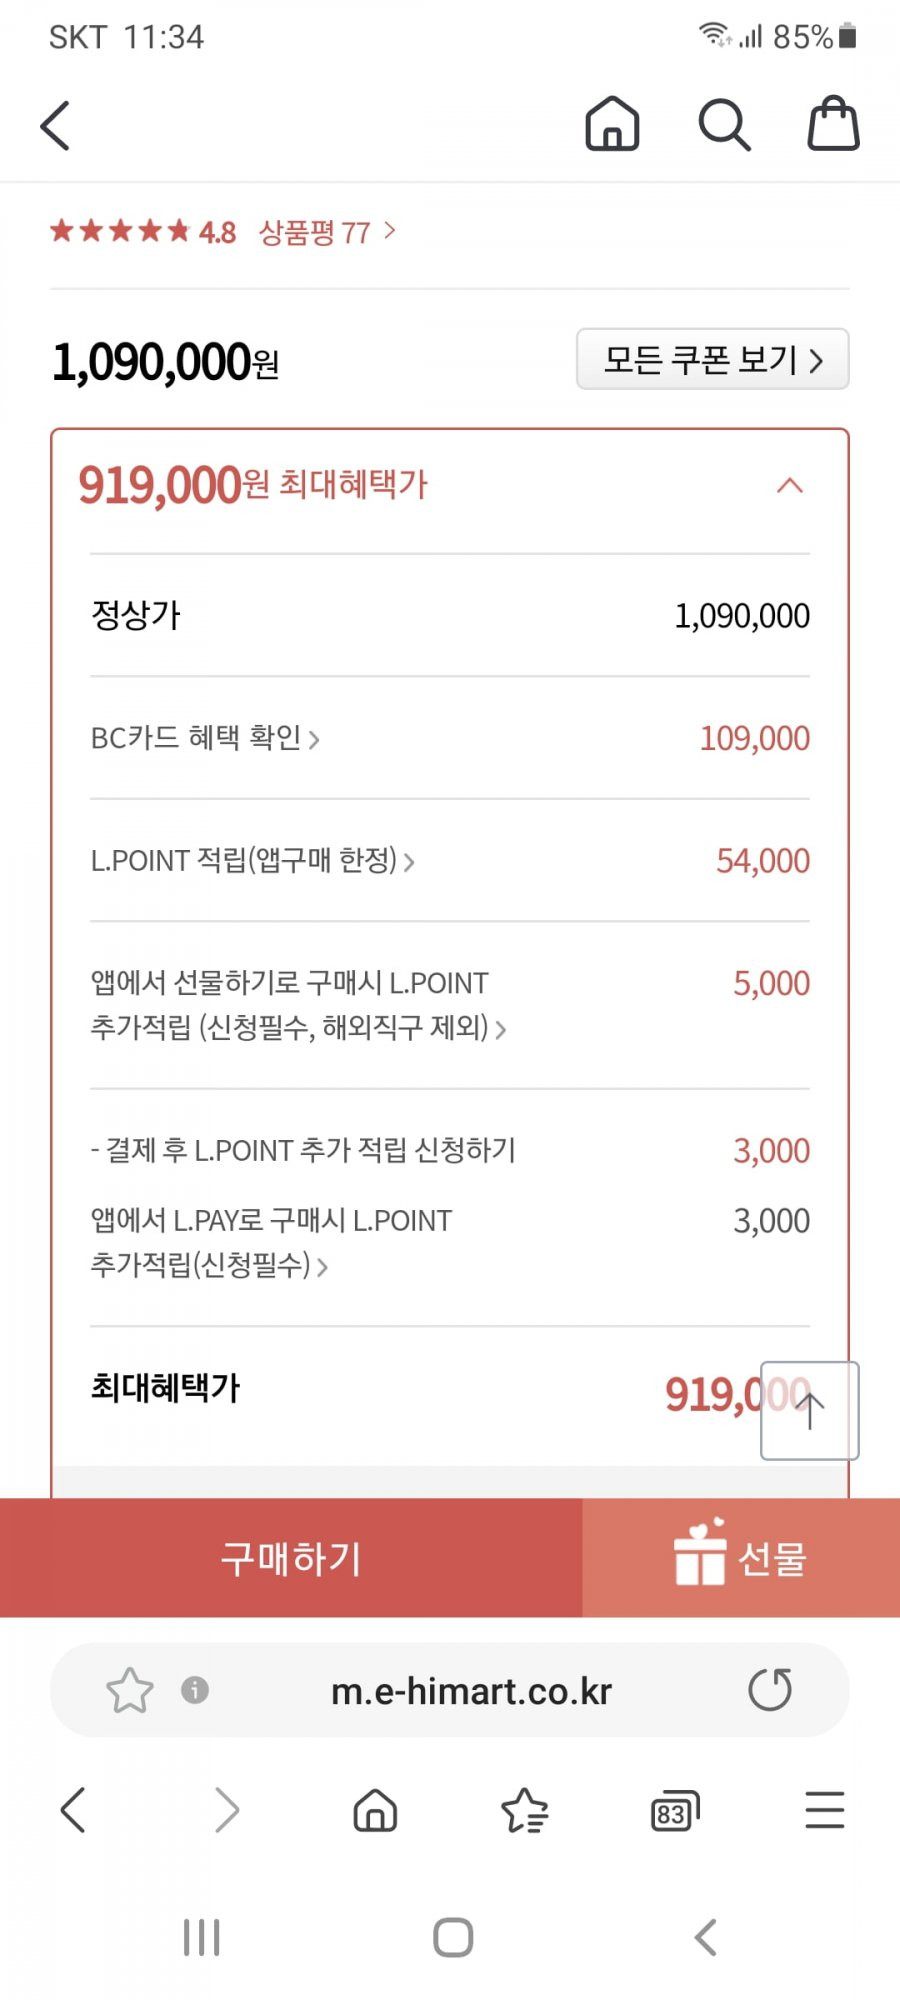Reload page with the refresh icon

coord(770,1690)
